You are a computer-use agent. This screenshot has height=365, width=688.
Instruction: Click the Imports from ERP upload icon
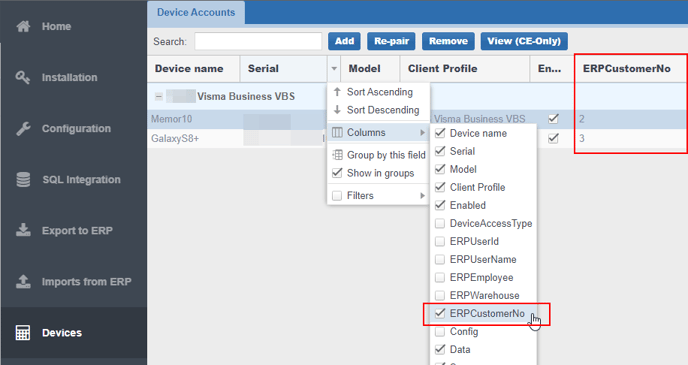coord(23,282)
